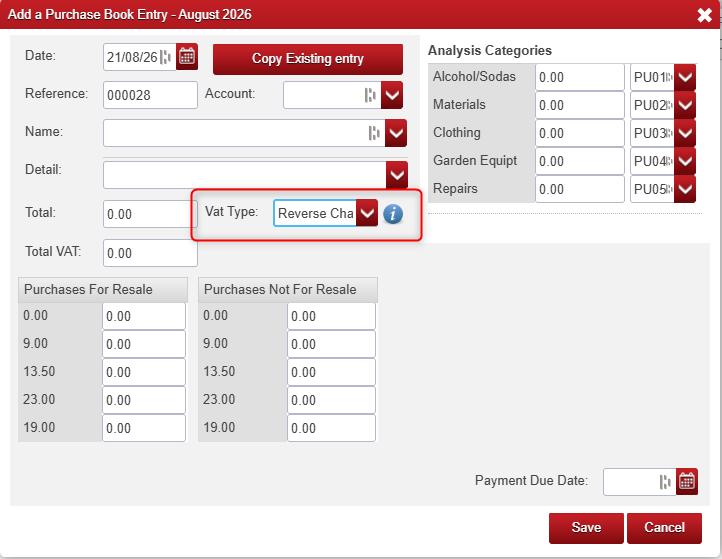Open the PU05 Repairs code dropdown
Screen dimensions: 722x559
(x=685, y=189)
